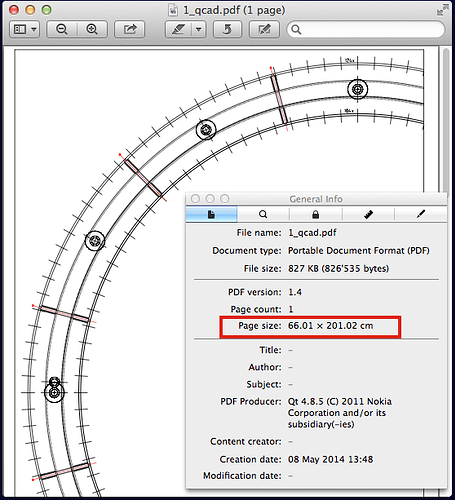Open the Encryption lock tab in inspector

tap(315, 214)
